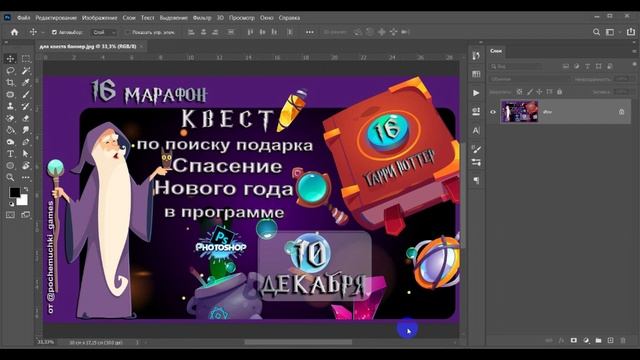
Task: Toggle the Quick Mask mode button
Action: [11, 215]
